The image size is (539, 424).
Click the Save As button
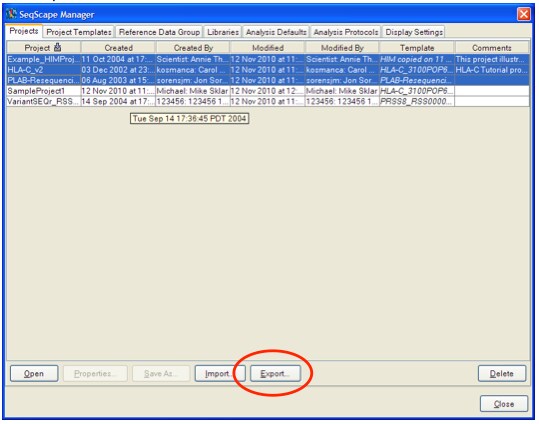pyautogui.click(x=161, y=373)
